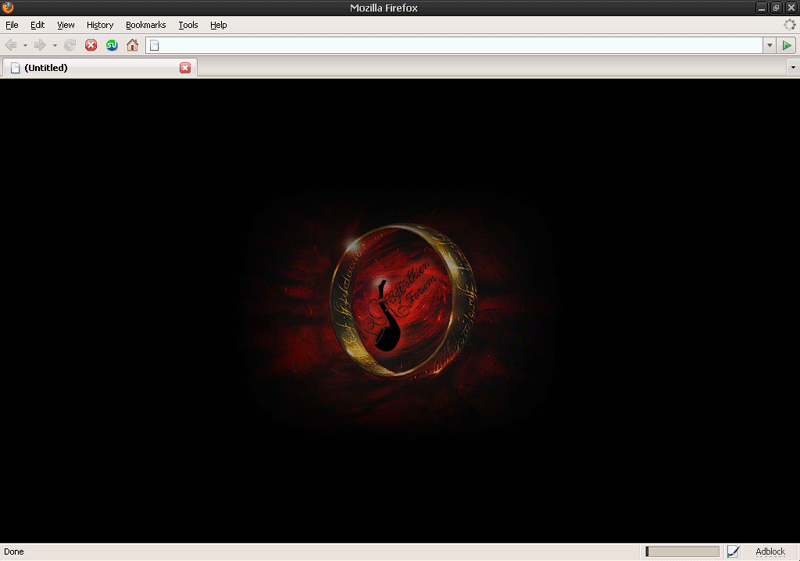Go back with the Back arrow button

pos(11,45)
